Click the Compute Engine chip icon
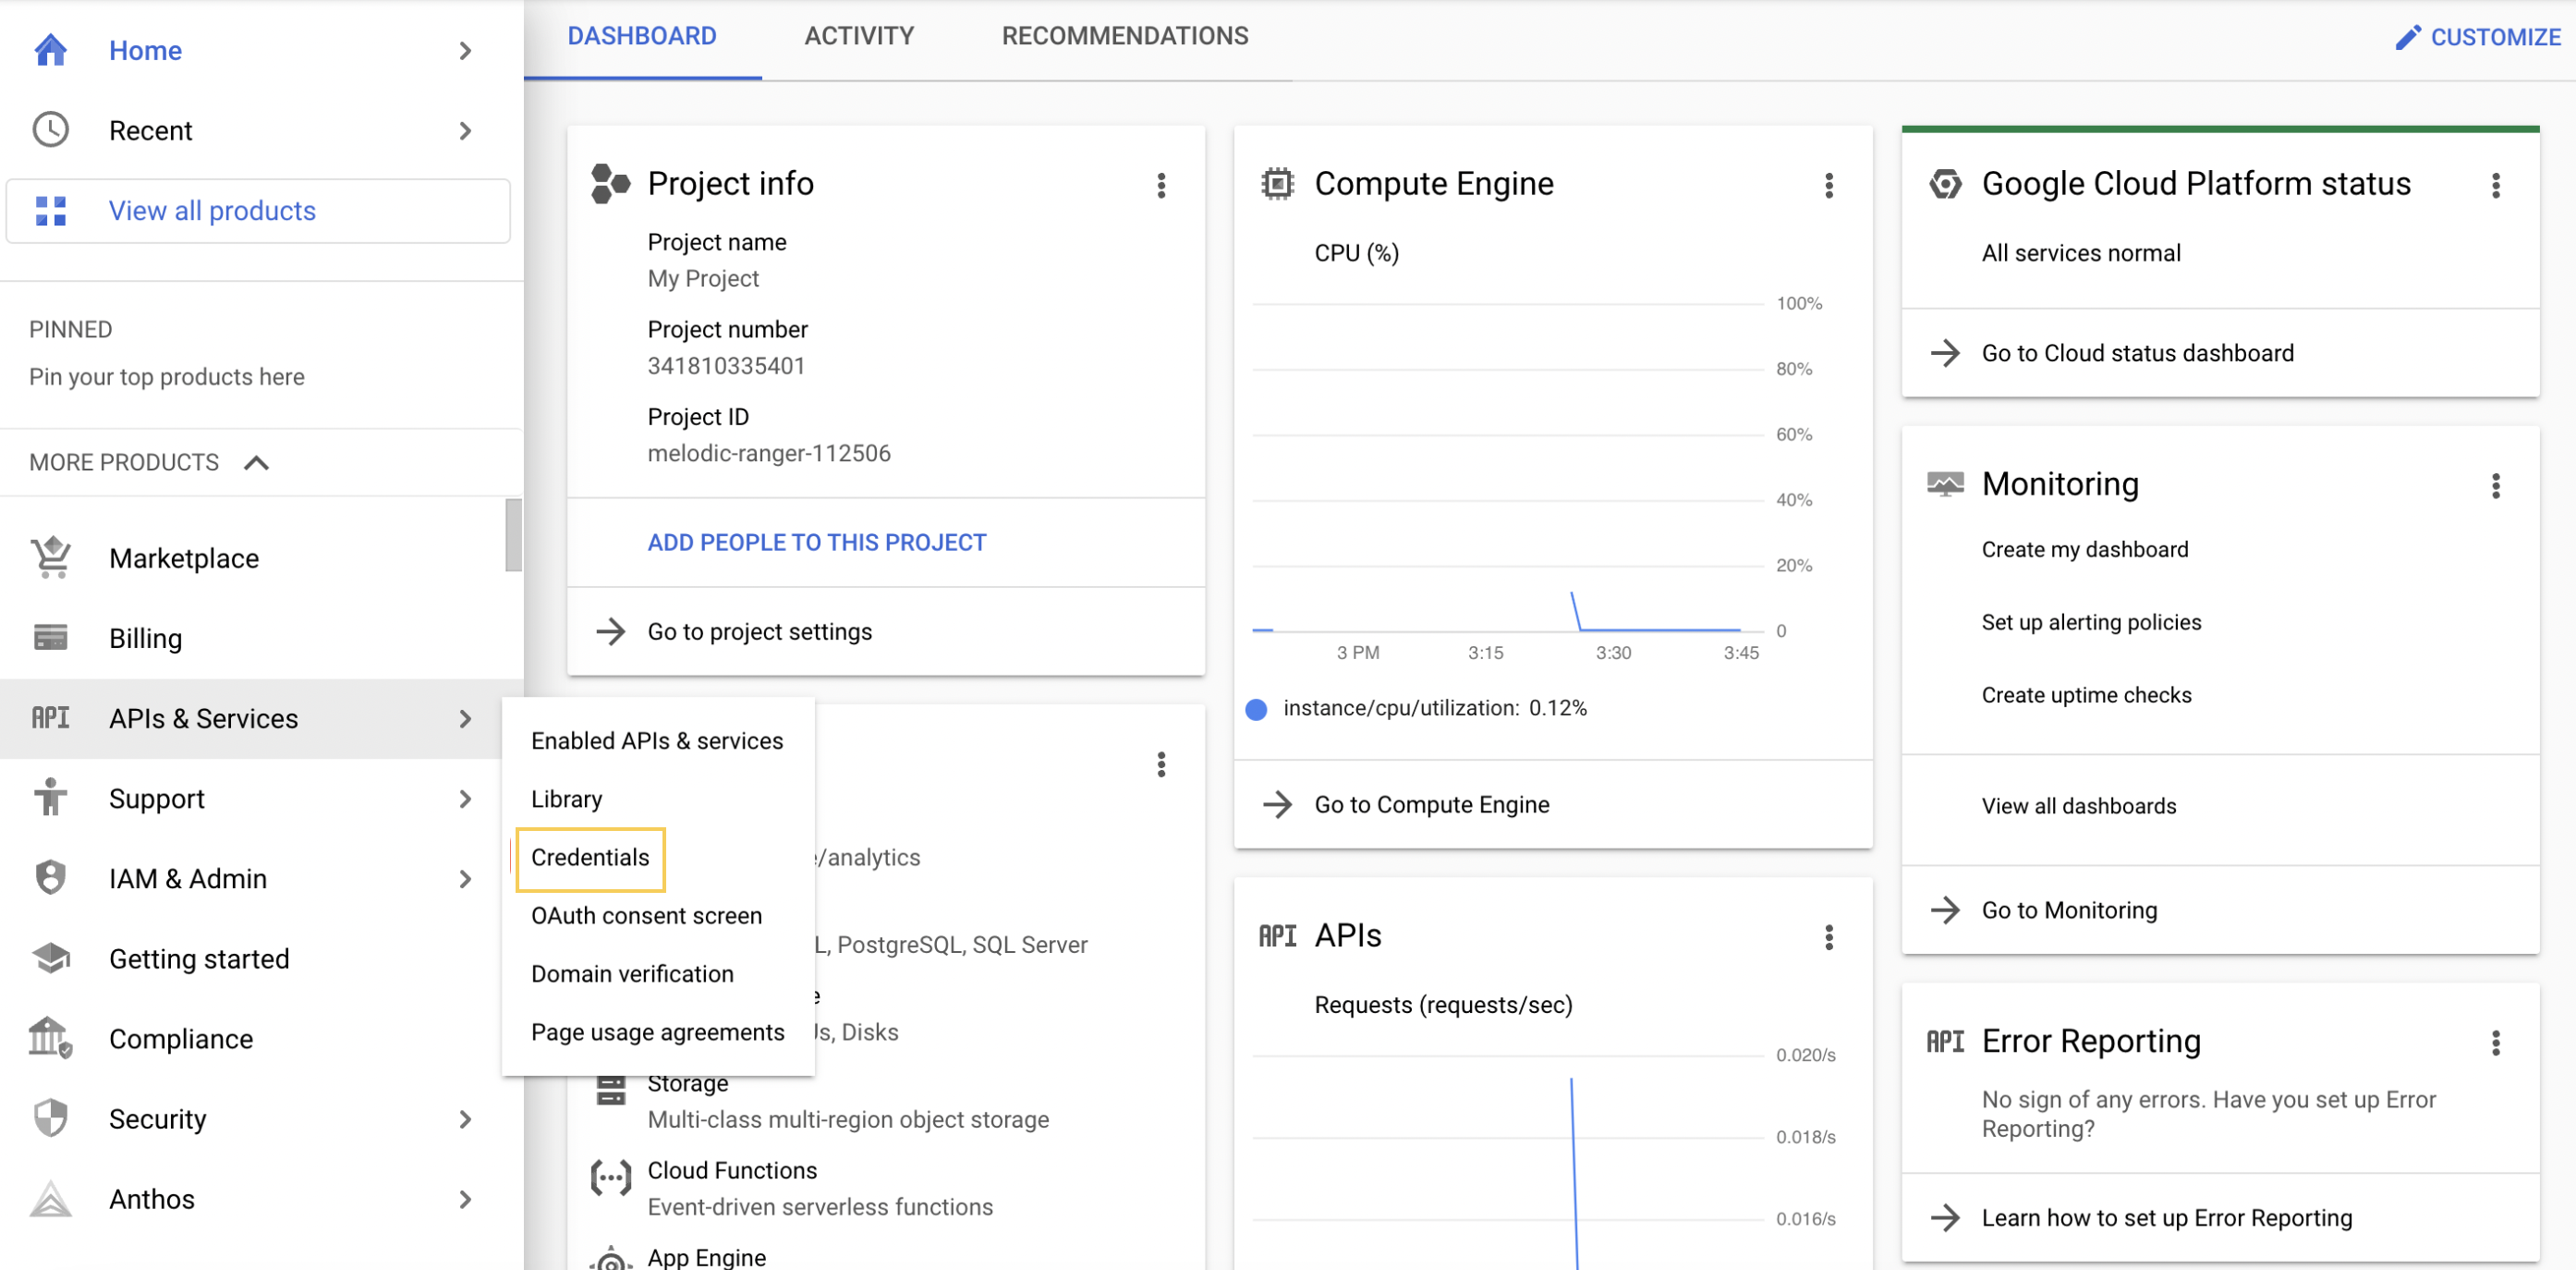2576x1270 pixels. coord(1277,184)
